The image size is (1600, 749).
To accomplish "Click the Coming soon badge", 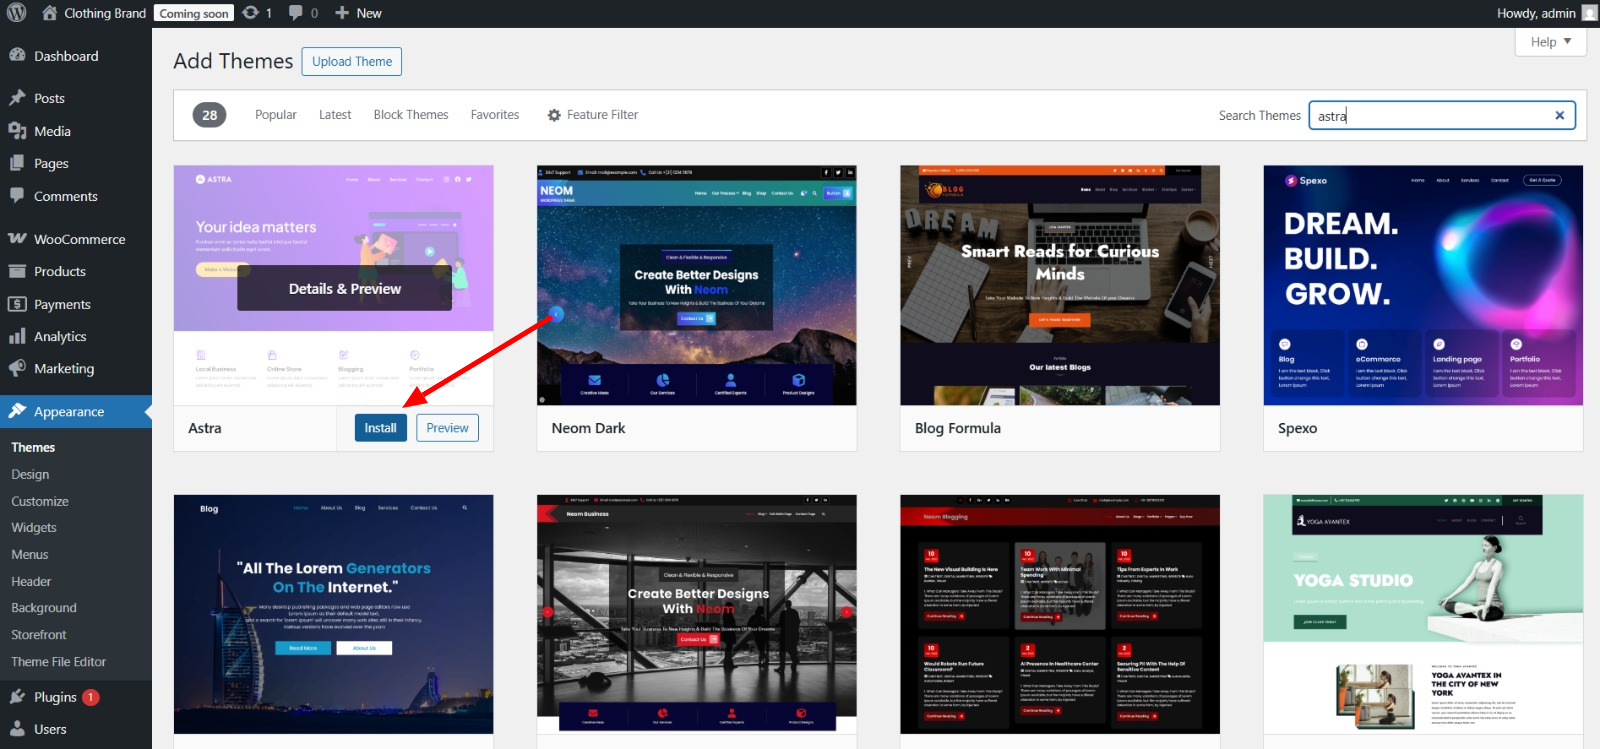I will (194, 13).
